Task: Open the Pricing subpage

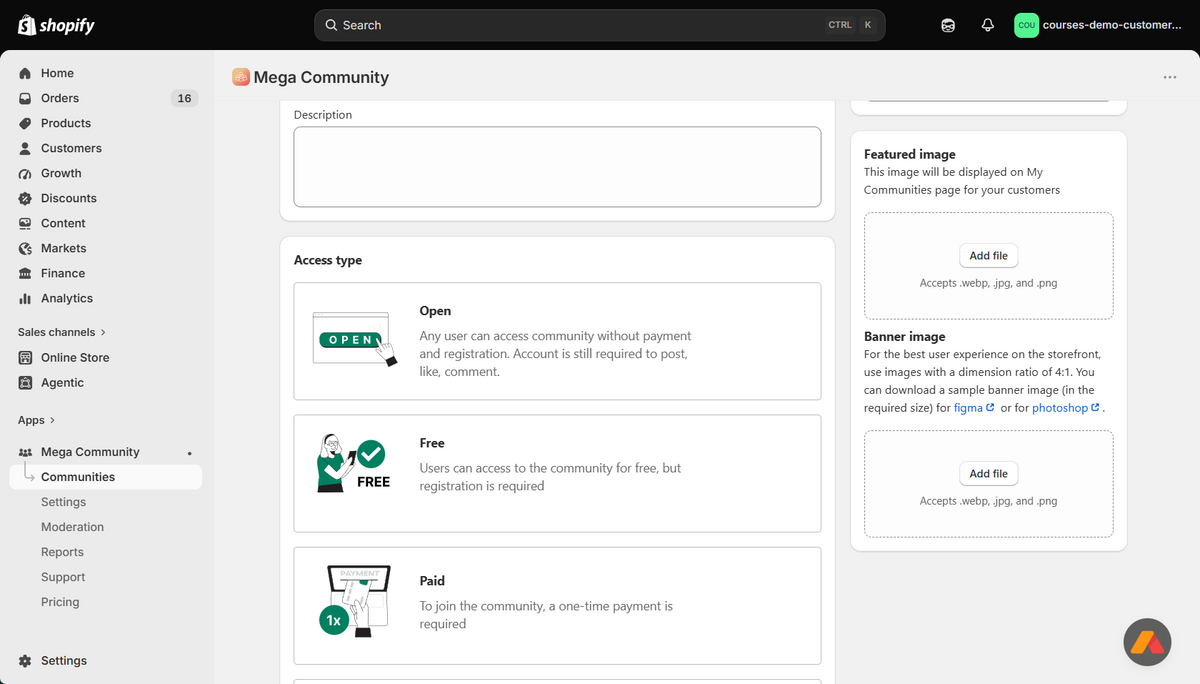Action: pyautogui.click(x=60, y=602)
